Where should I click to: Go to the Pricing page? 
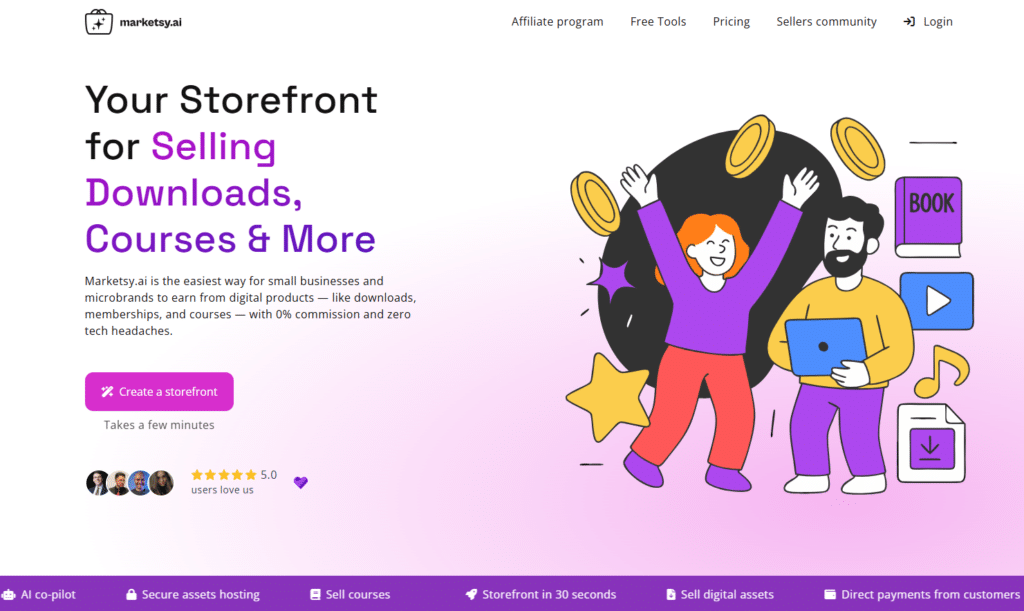pos(731,22)
